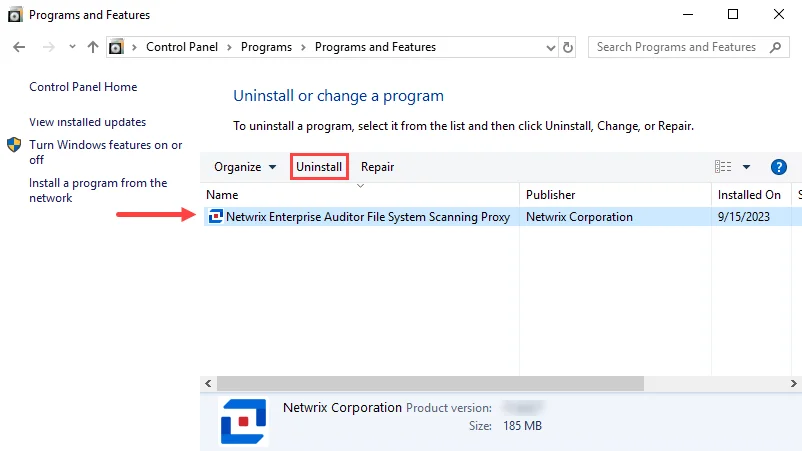Go back using the back arrow
The width and height of the screenshot is (802, 451).
tap(19, 47)
